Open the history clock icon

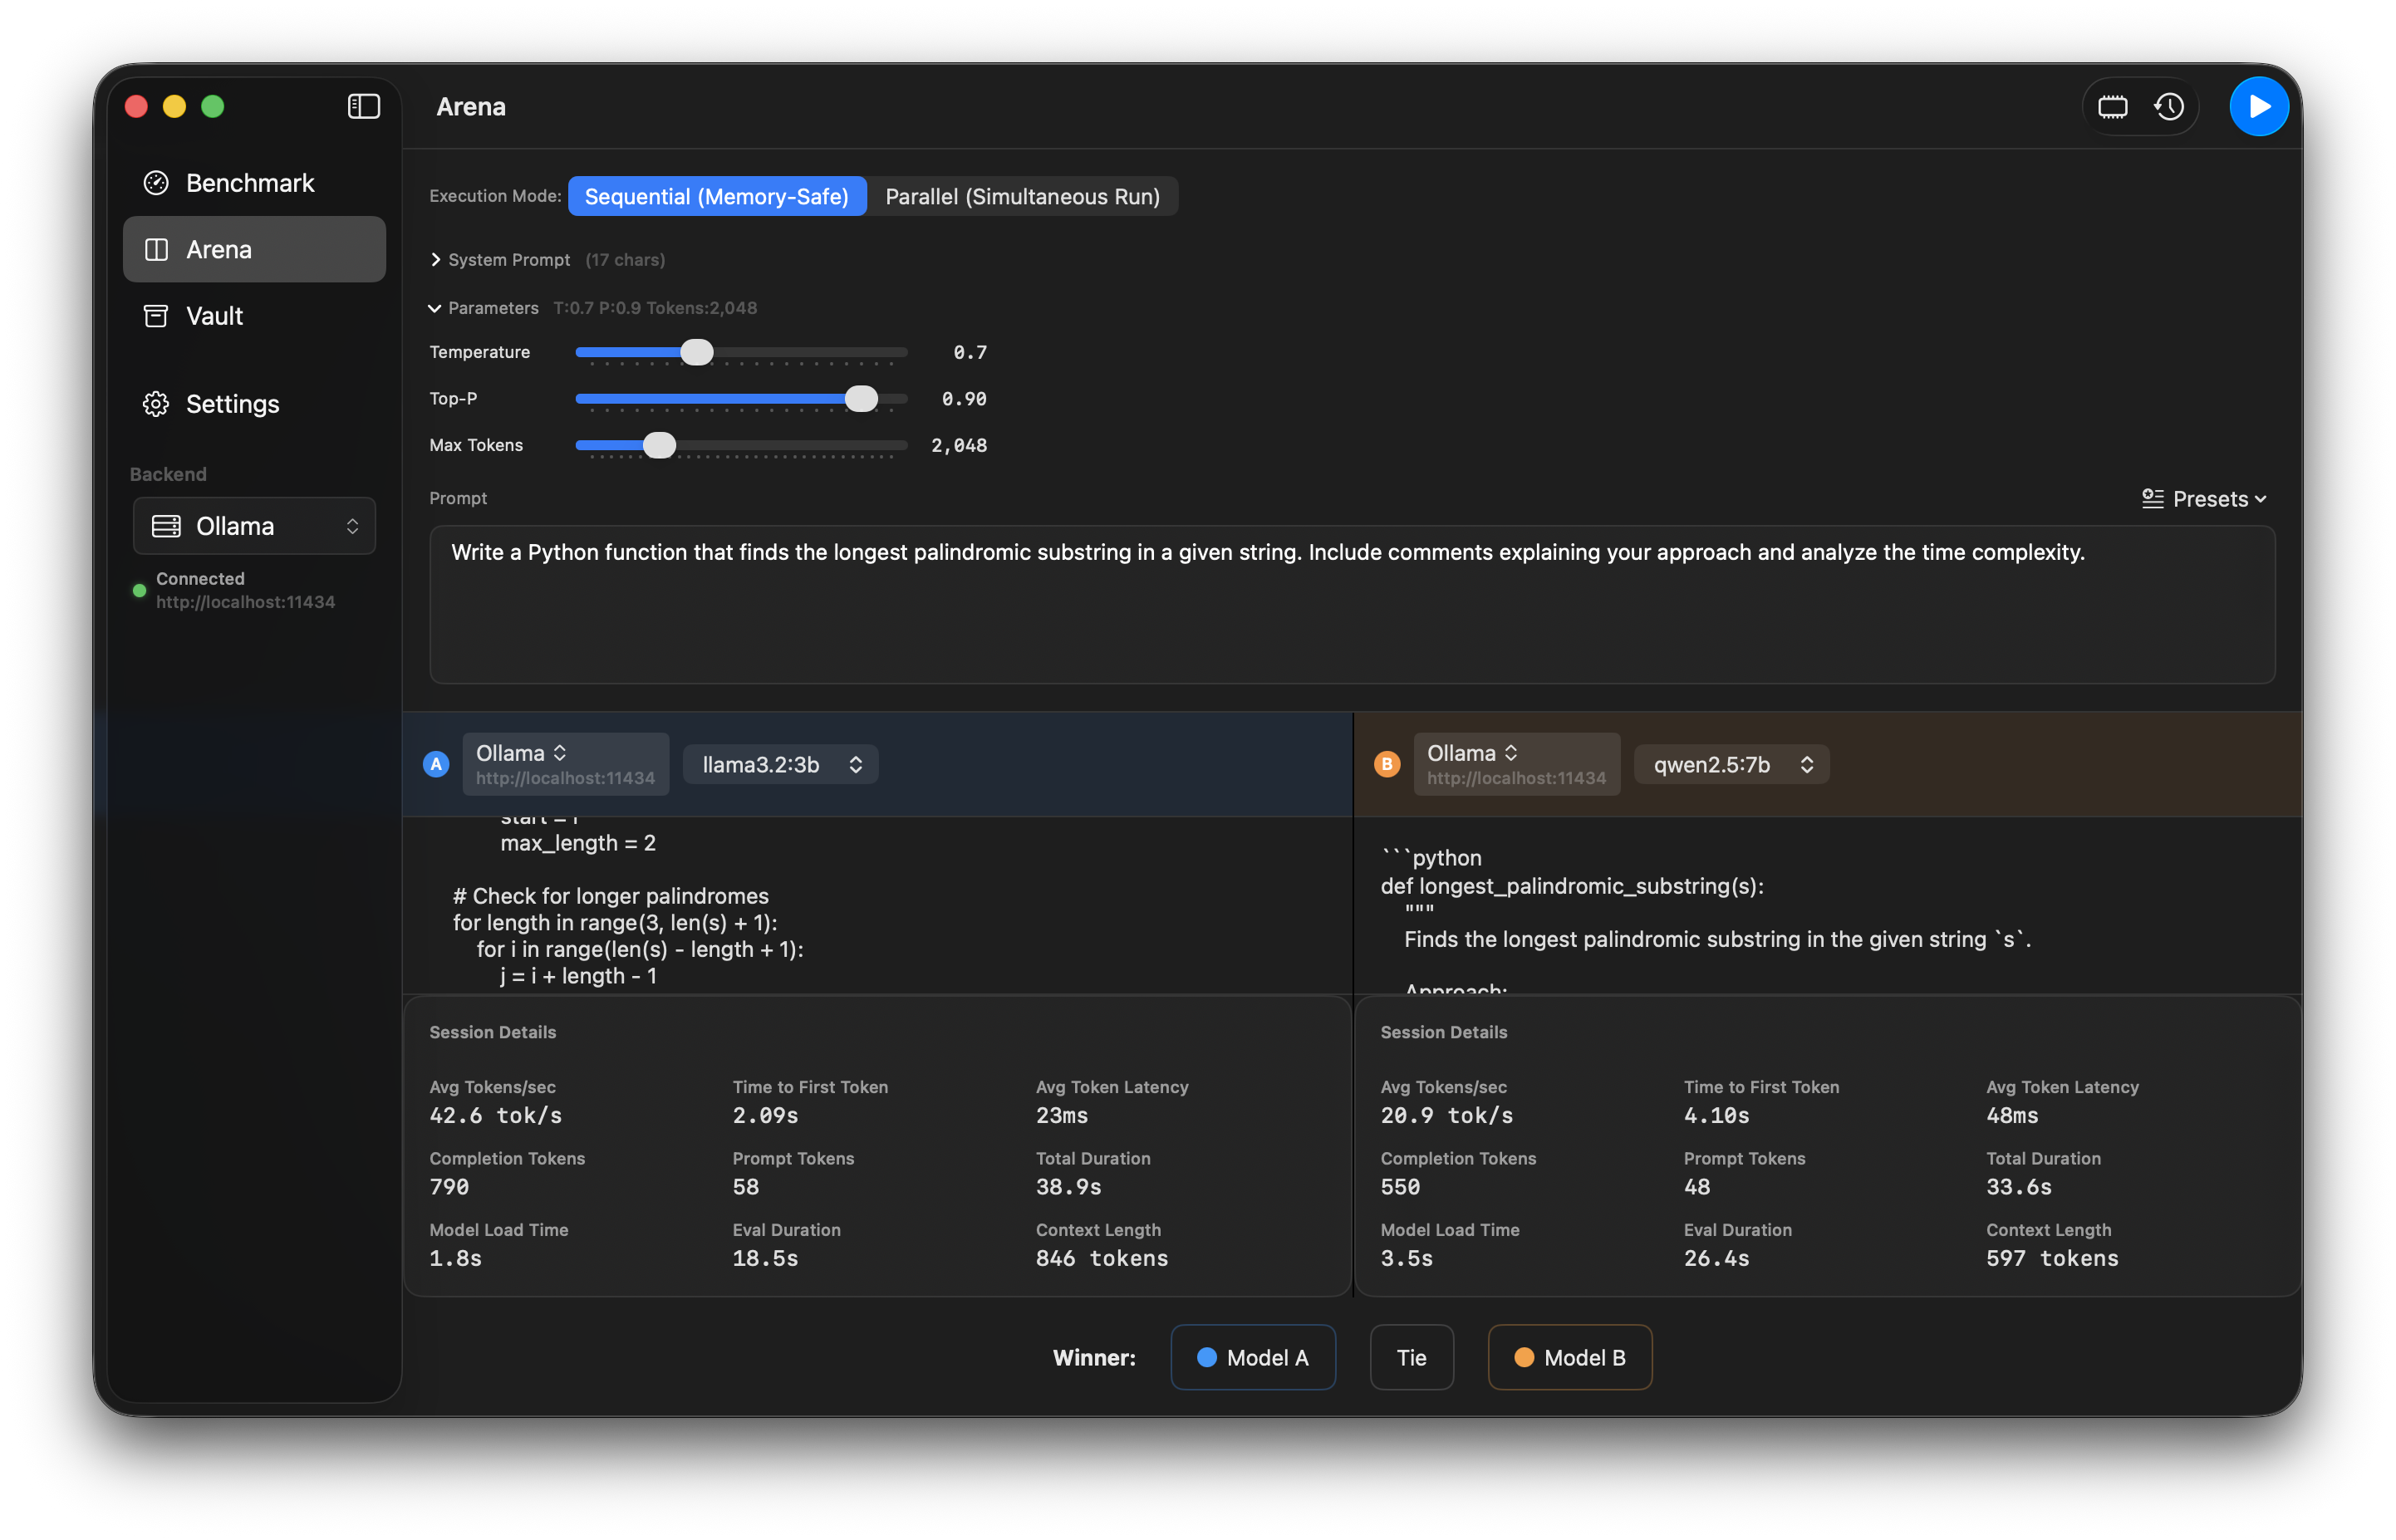coord(2168,106)
